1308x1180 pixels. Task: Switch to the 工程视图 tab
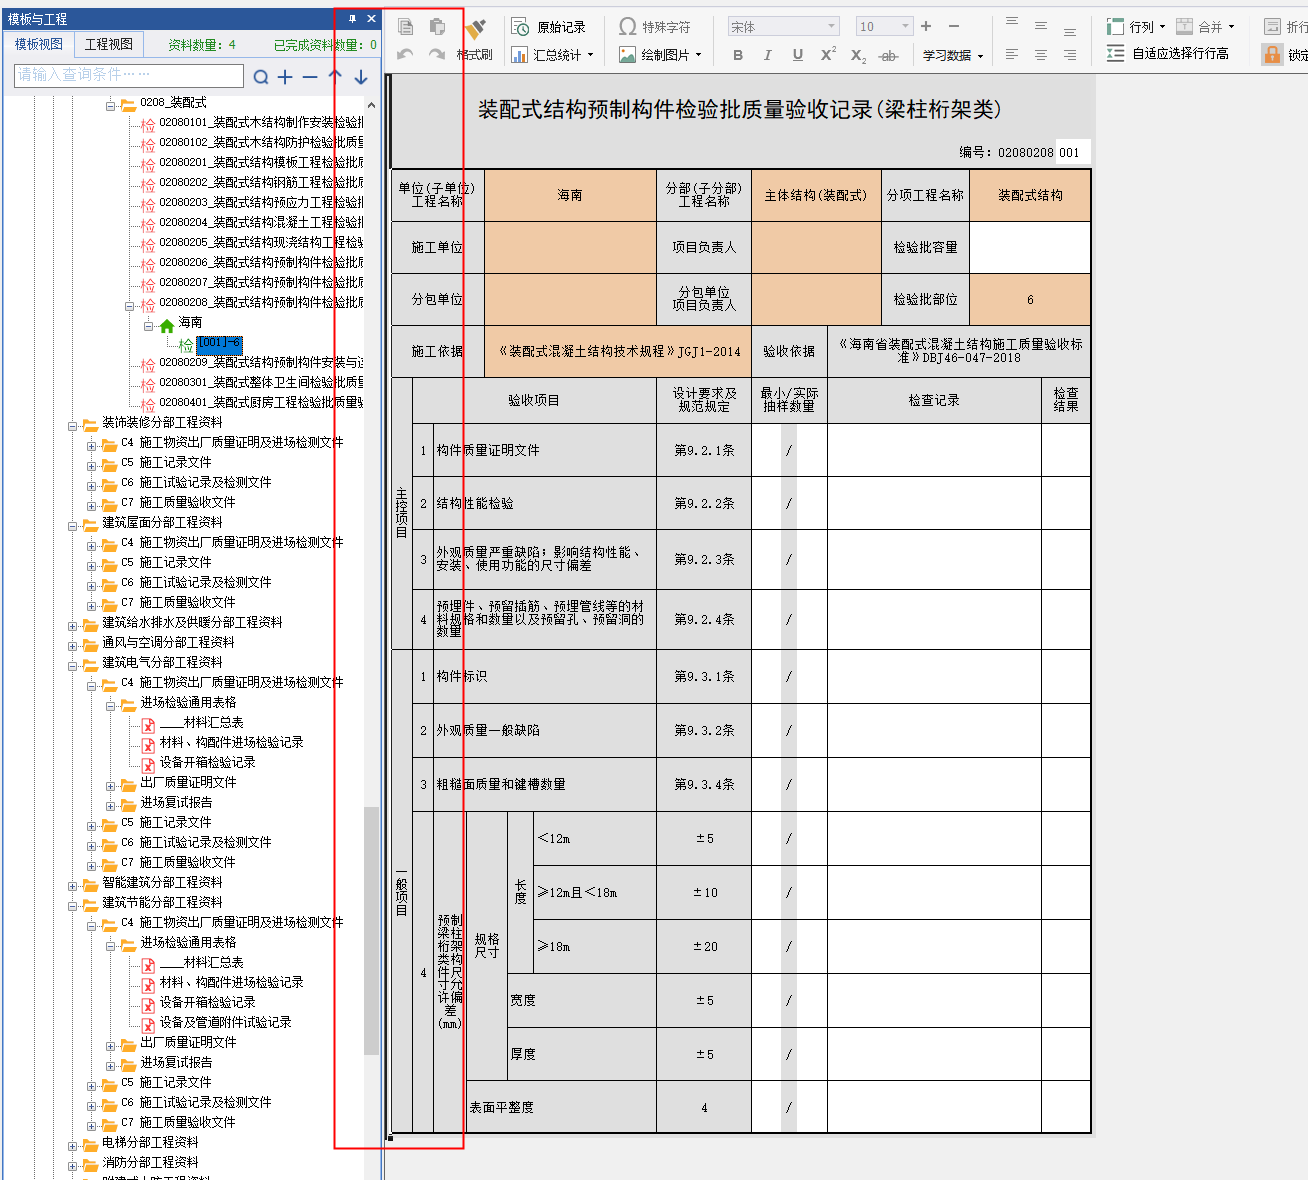click(x=109, y=44)
